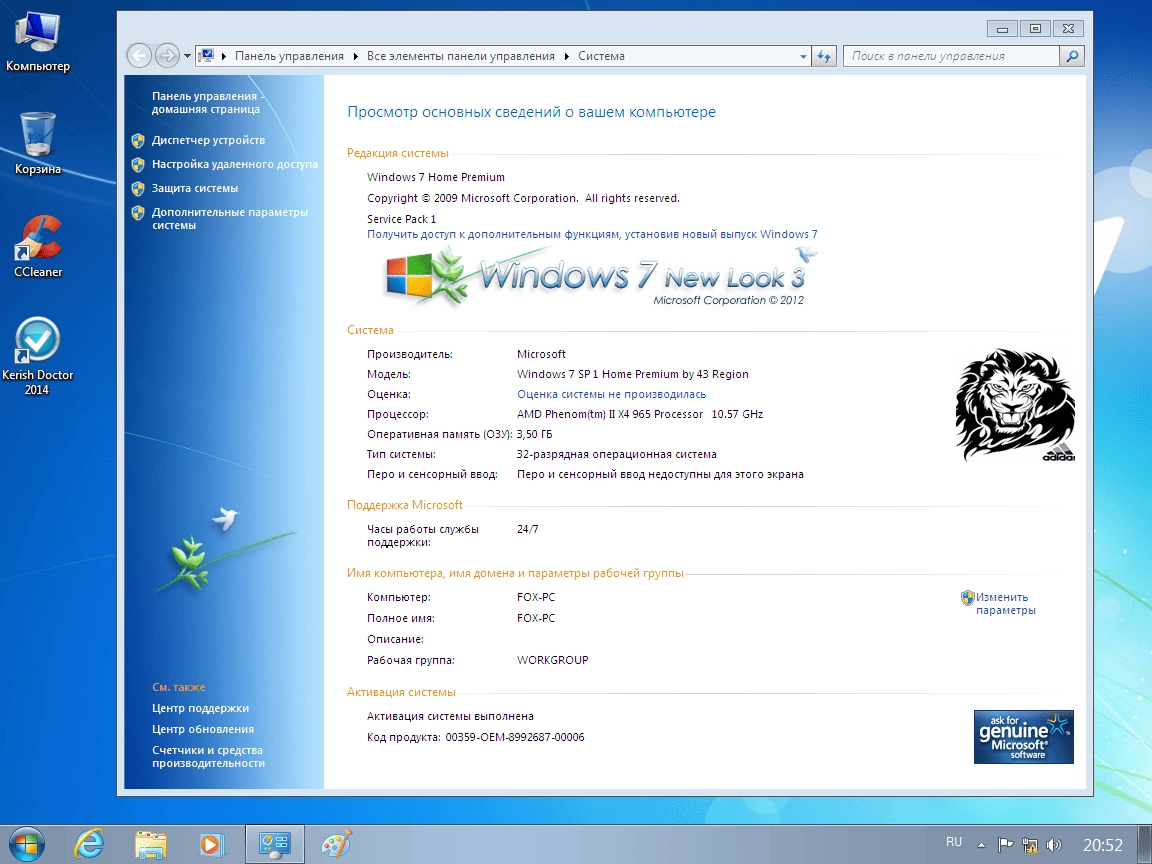Screen dimensions: 1152x864
Task: Click Оценка системы не производилась link
Action: 611,395
